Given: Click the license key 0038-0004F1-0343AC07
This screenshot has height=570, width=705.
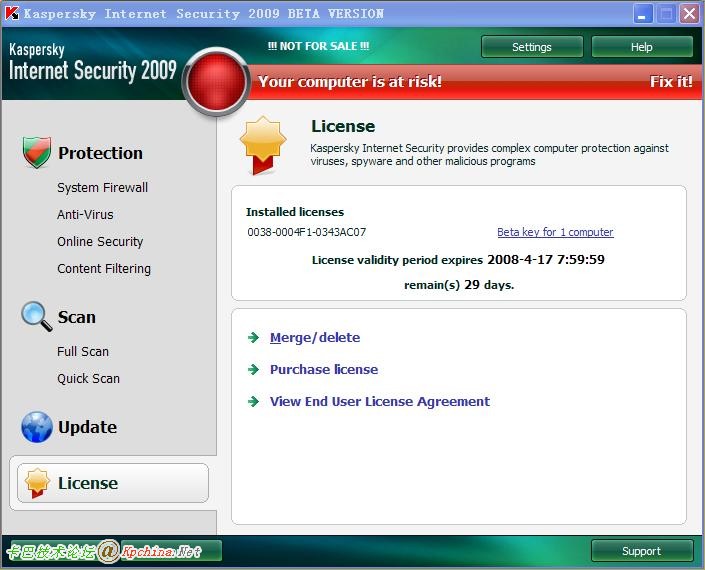Looking at the screenshot, I should coord(307,232).
